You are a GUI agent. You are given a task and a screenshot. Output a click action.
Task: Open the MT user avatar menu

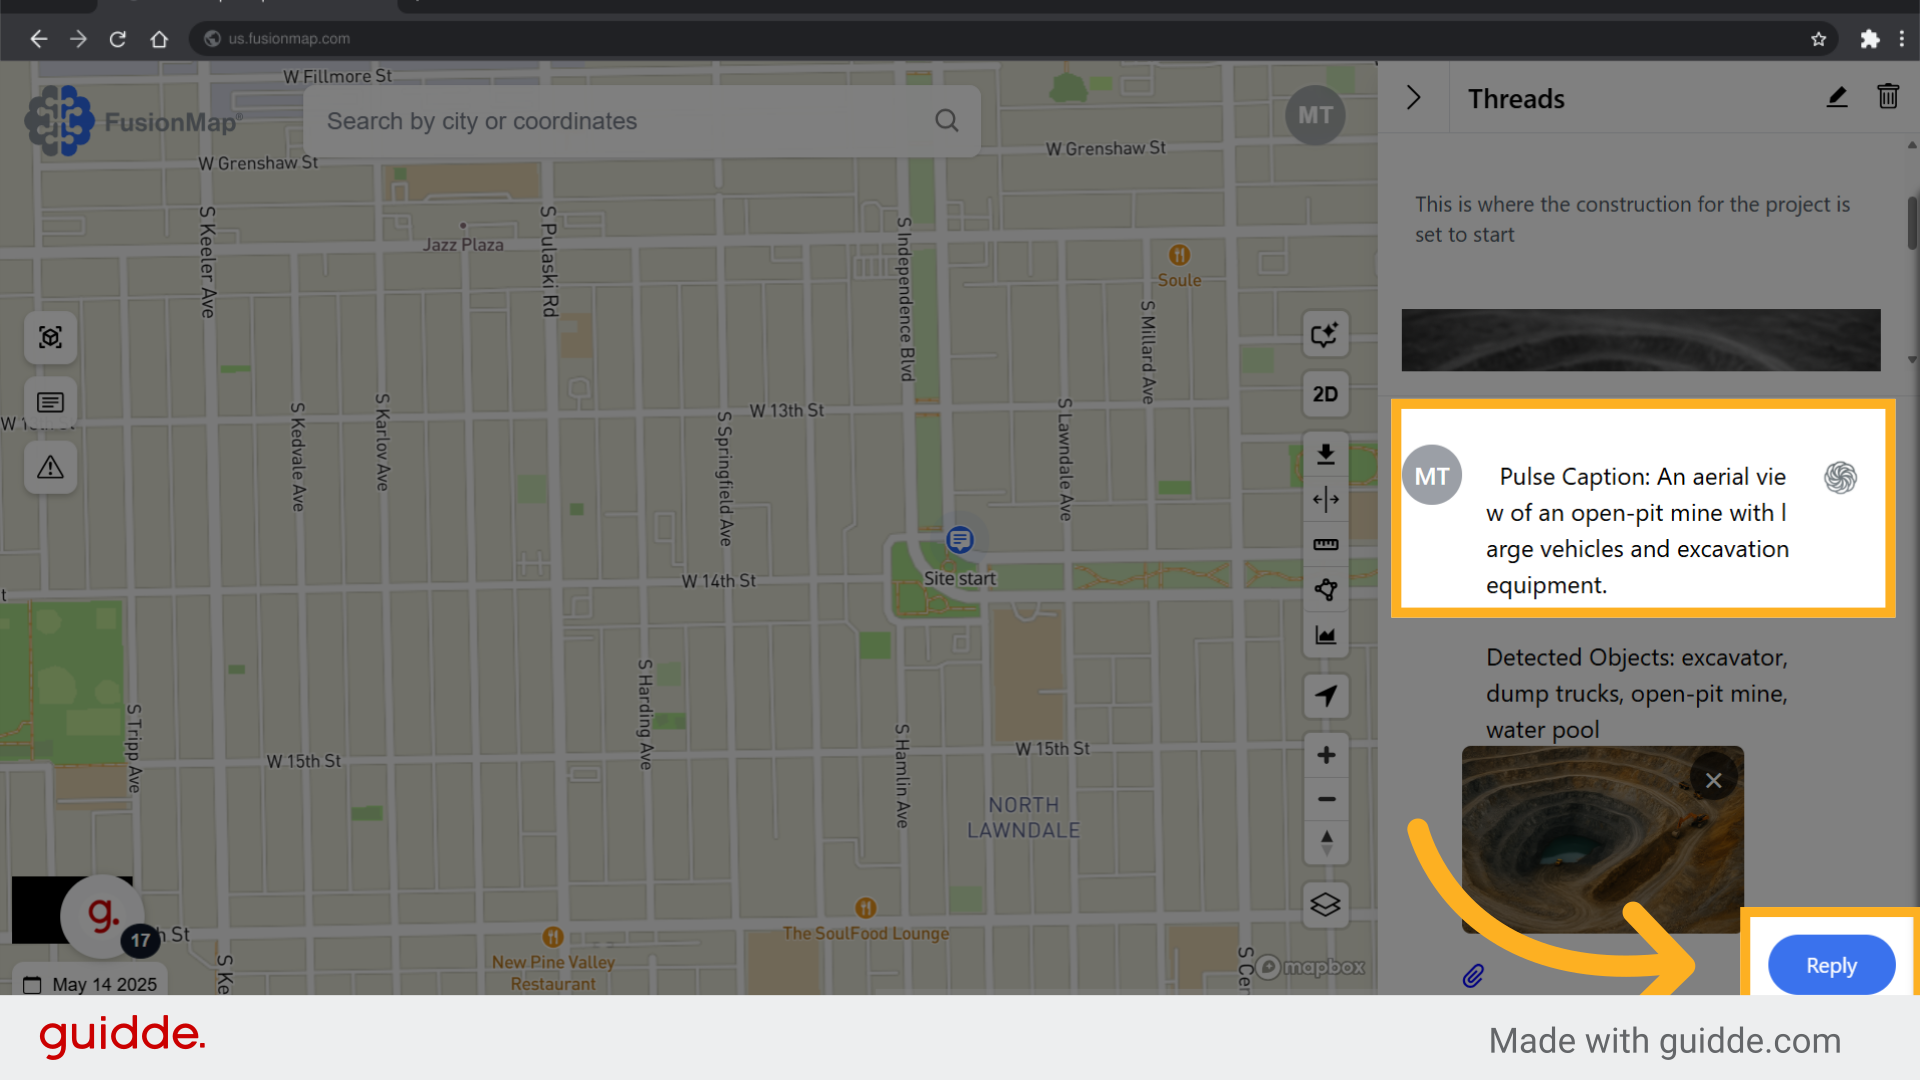coord(1314,116)
